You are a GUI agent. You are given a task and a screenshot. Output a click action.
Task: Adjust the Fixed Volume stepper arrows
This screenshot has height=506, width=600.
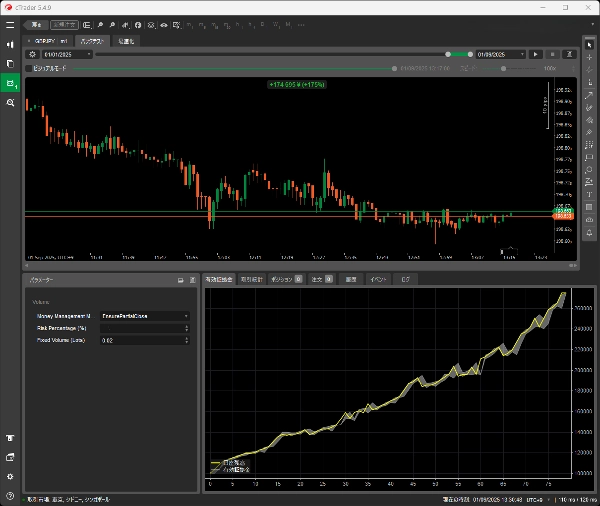(187, 340)
